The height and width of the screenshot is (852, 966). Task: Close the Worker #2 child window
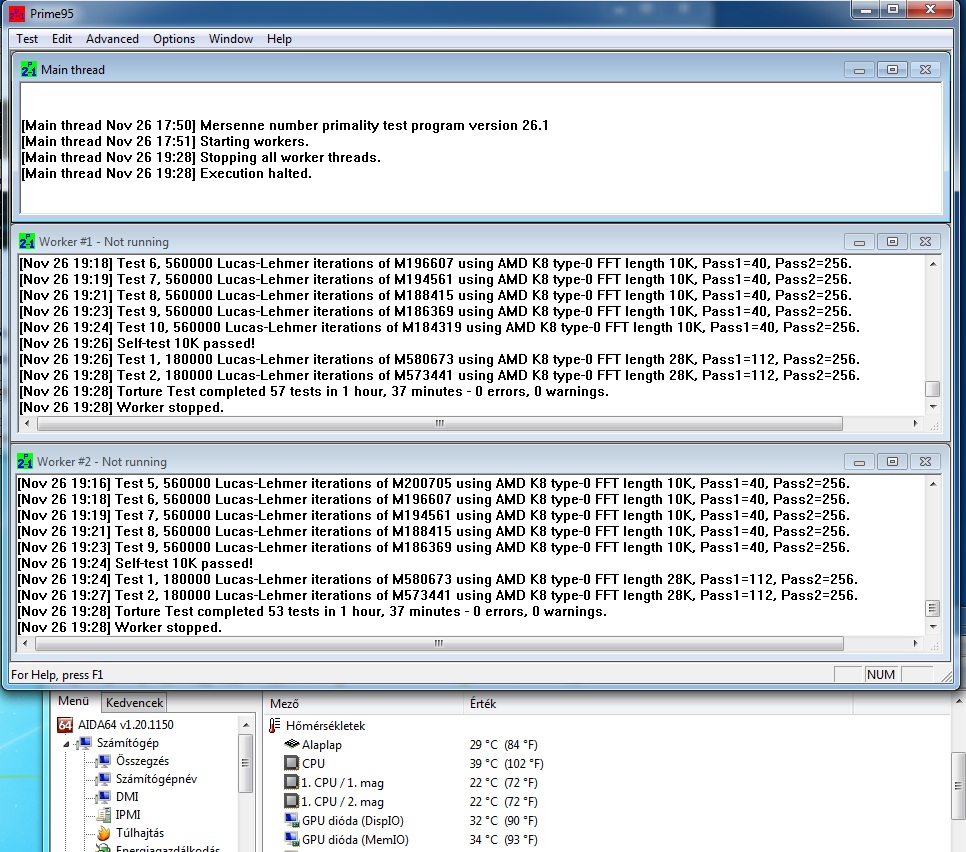pos(925,461)
